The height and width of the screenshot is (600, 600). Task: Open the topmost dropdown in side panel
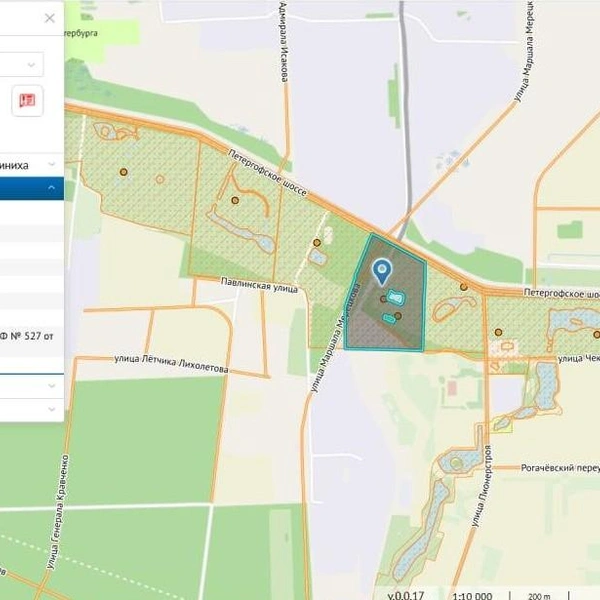click(21, 64)
